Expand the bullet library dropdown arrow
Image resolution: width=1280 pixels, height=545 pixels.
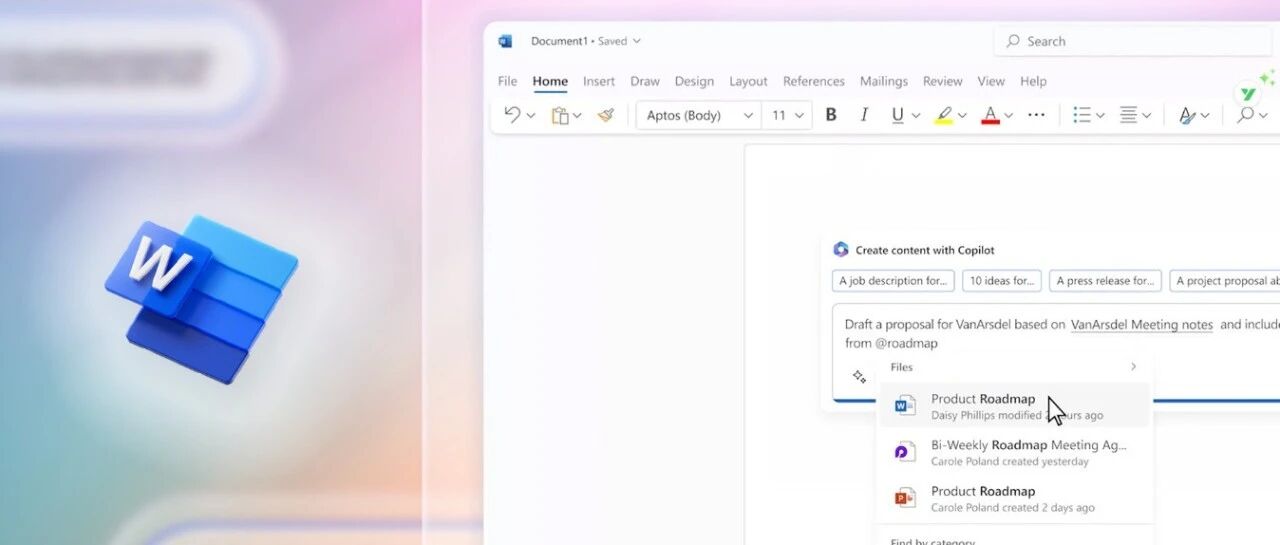pyautogui.click(x=1100, y=116)
